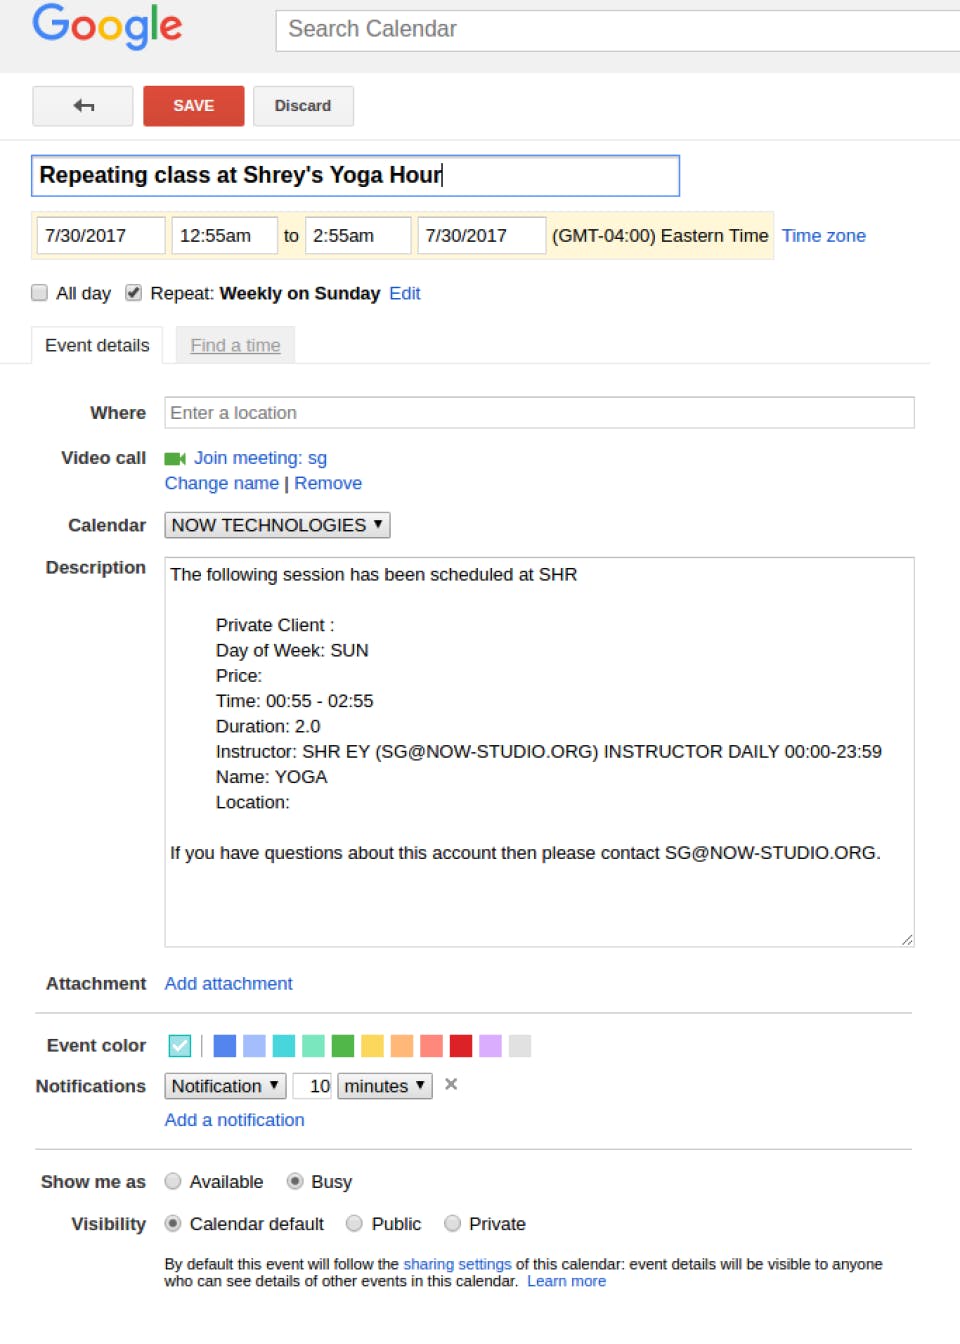
Task: Pick the mint green event color
Action: tap(313, 1046)
